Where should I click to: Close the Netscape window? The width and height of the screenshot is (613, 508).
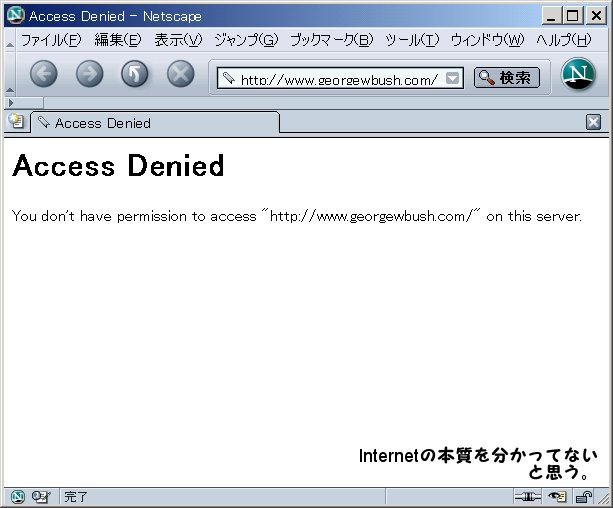click(x=596, y=16)
